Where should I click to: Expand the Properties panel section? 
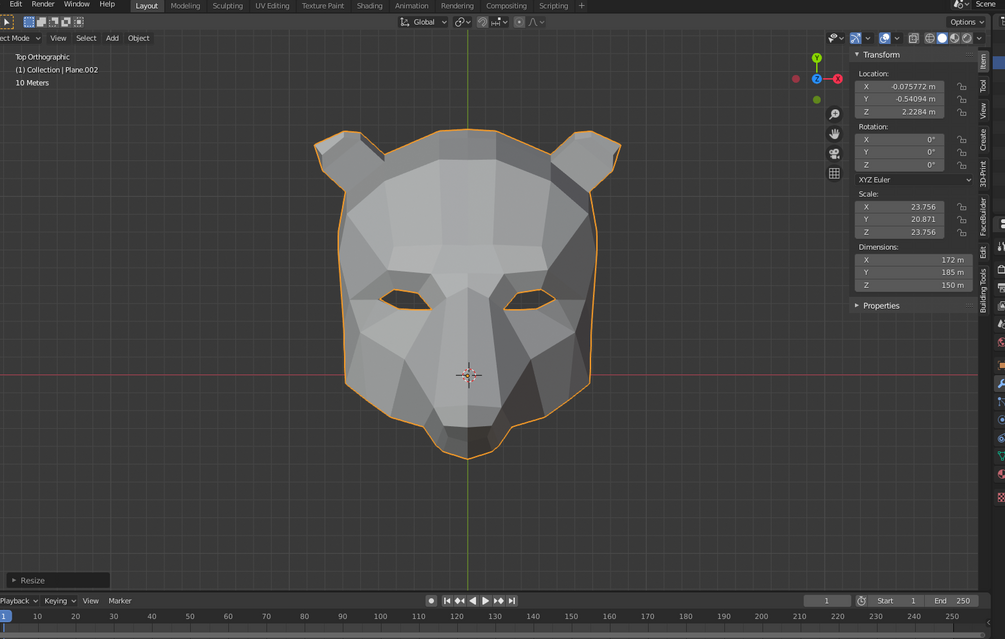pos(881,306)
